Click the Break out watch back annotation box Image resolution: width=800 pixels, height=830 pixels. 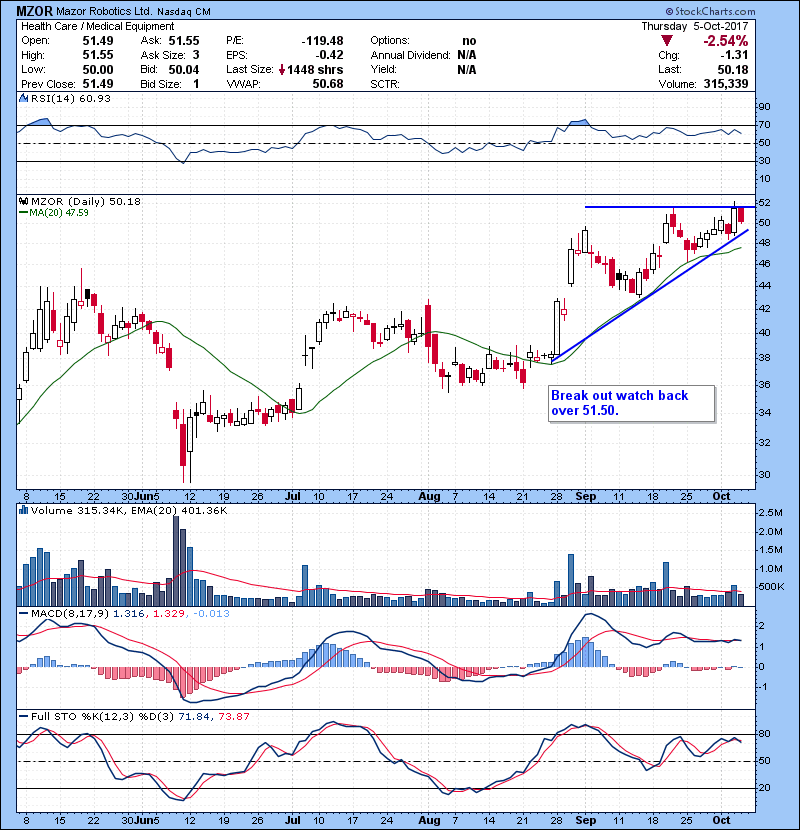632,403
